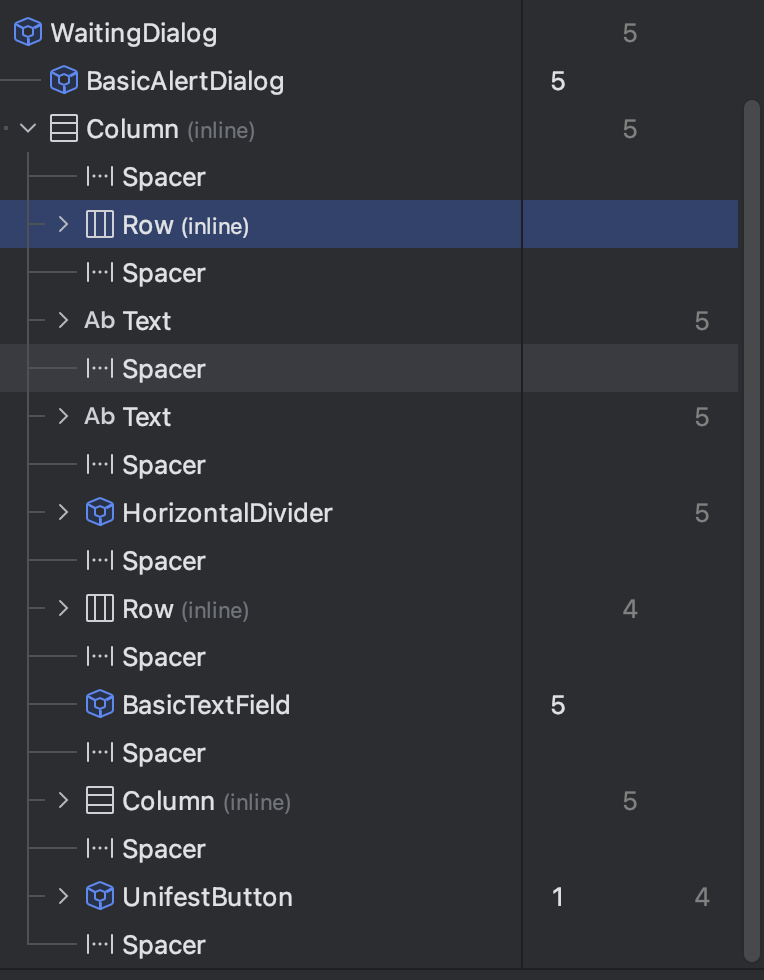764x980 pixels.
Task: Click the highlighted Row layout icon
Action: 100,225
